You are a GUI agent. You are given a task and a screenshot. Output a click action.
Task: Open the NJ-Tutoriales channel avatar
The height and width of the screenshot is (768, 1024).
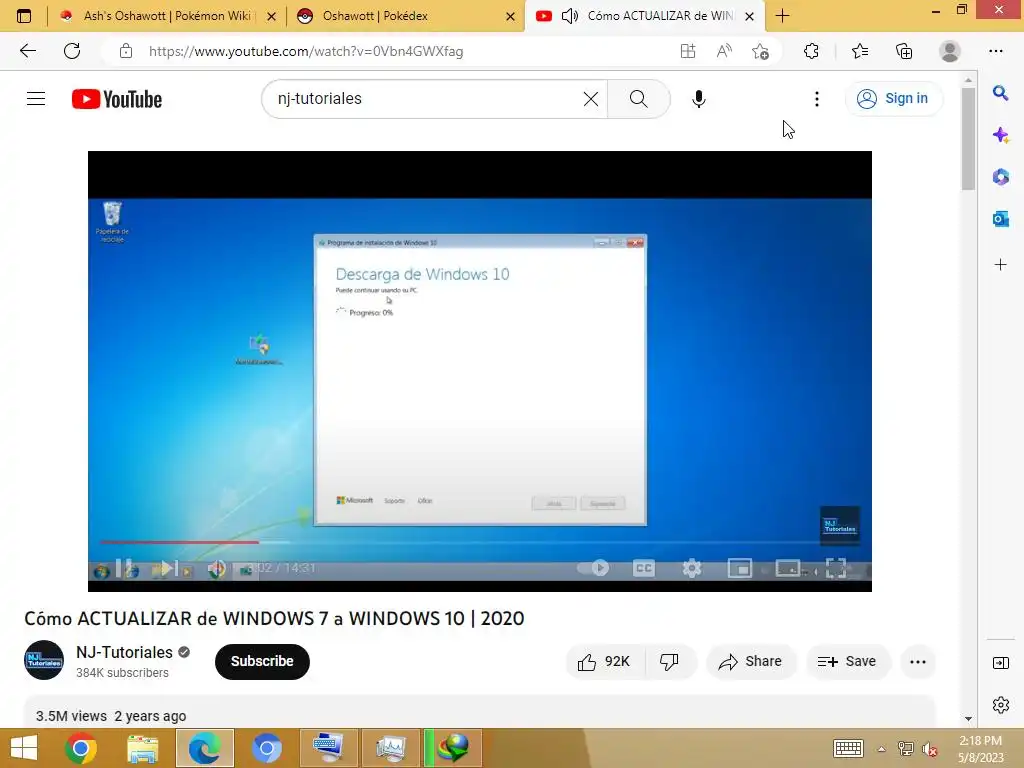44,660
